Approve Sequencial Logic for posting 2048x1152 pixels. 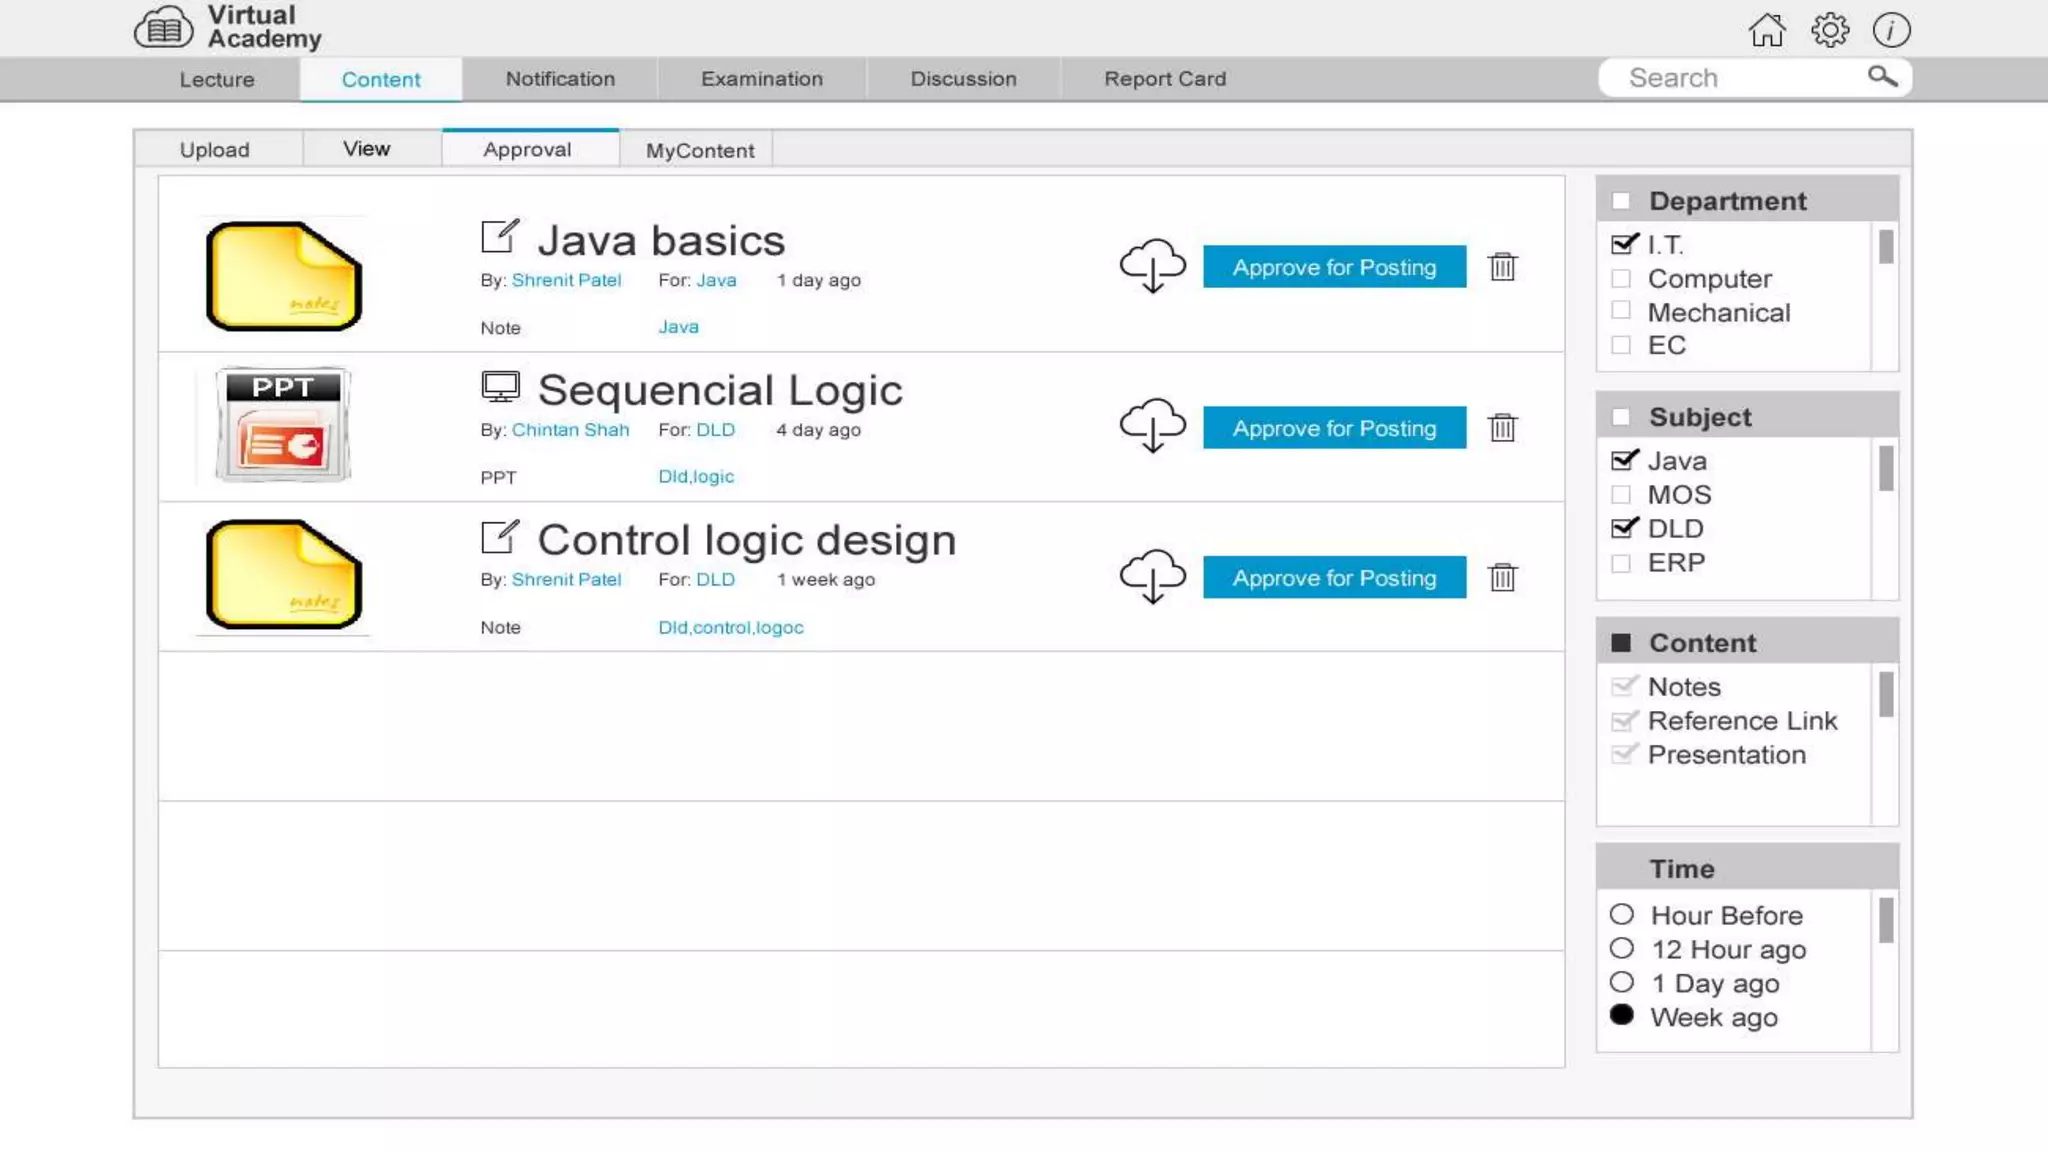click(1334, 428)
